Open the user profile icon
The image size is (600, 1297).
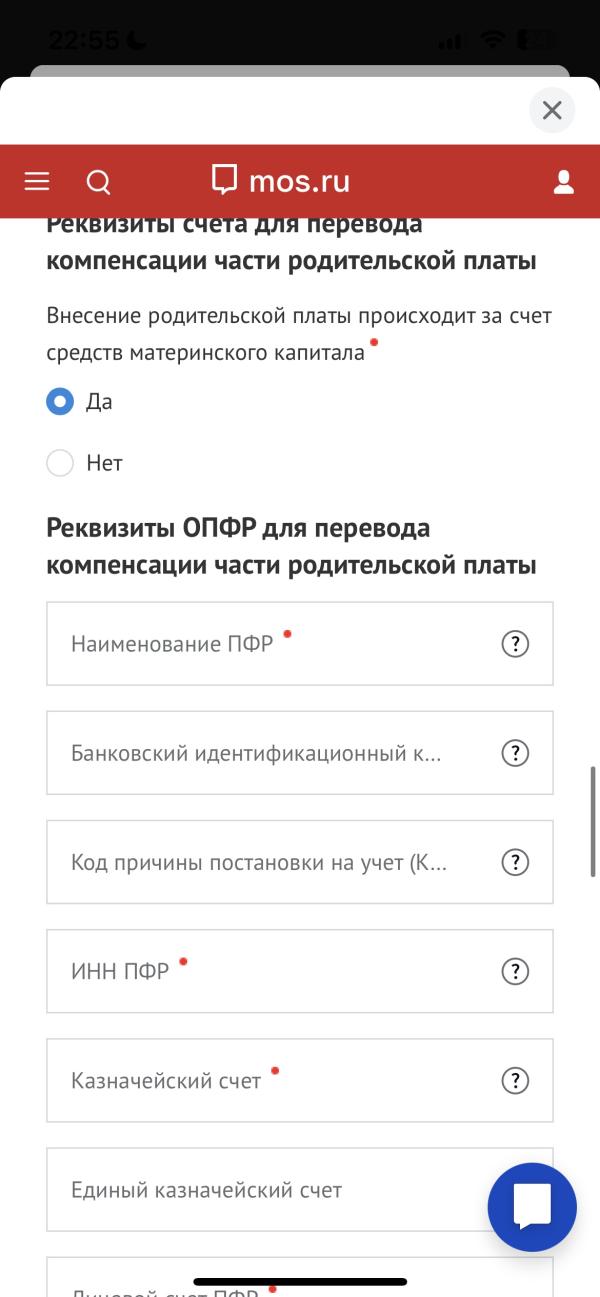(x=564, y=181)
